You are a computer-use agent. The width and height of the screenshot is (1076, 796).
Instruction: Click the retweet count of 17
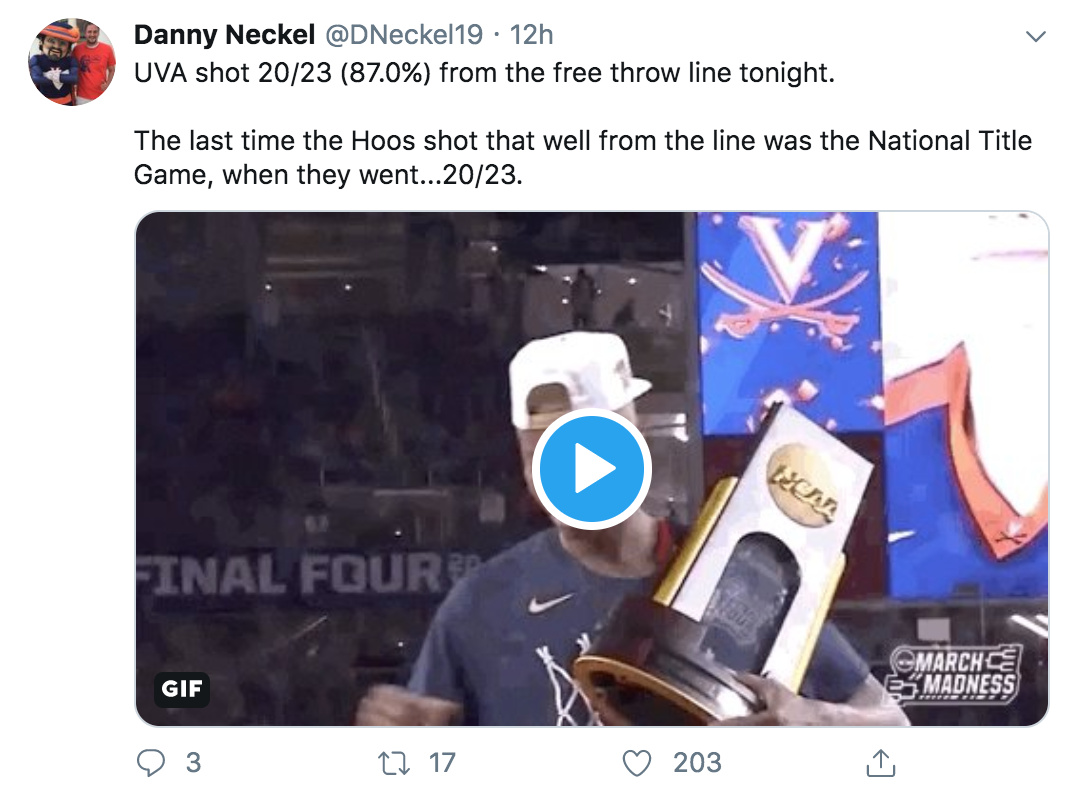442,763
